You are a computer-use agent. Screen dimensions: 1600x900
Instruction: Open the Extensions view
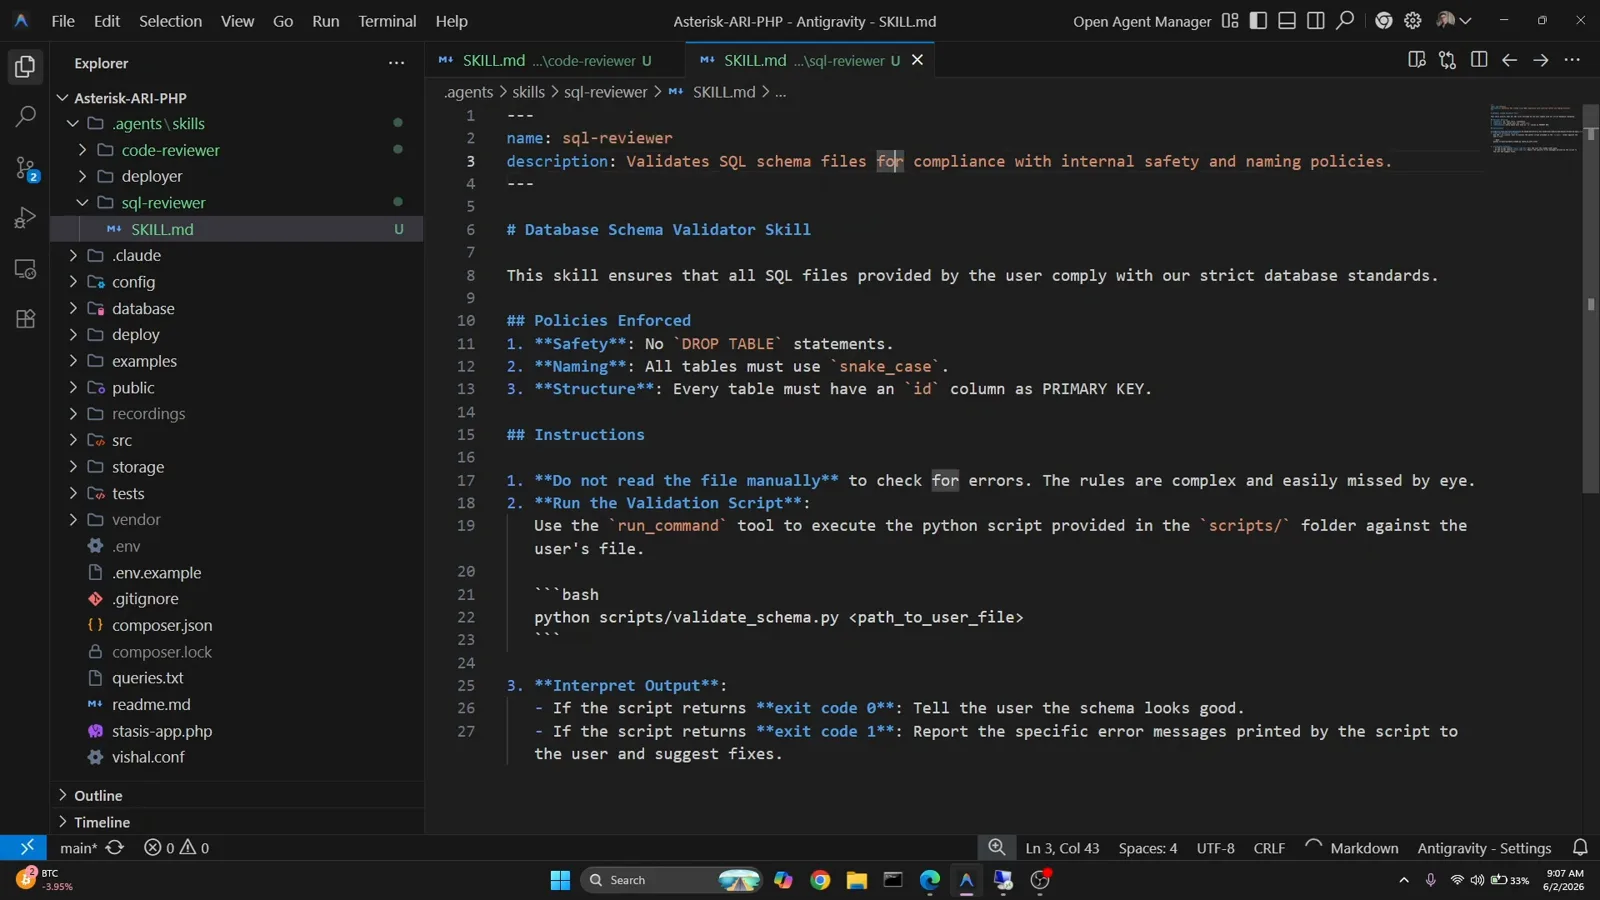point(25,319)
